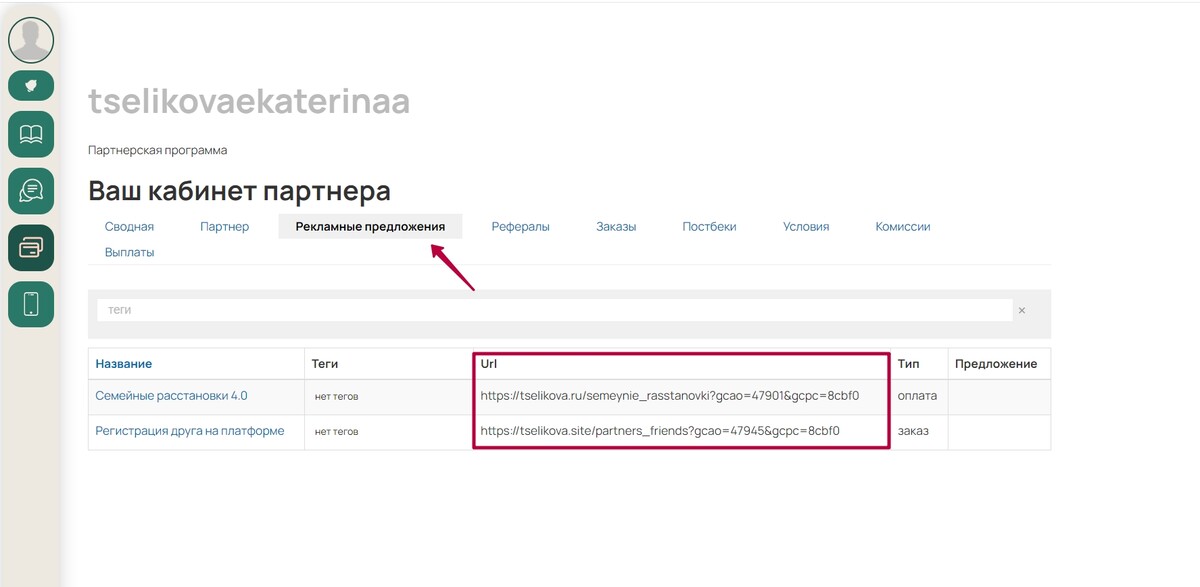
Task: Open the Регистрация друга на платформе offer
Action: (x=190, y=431)
